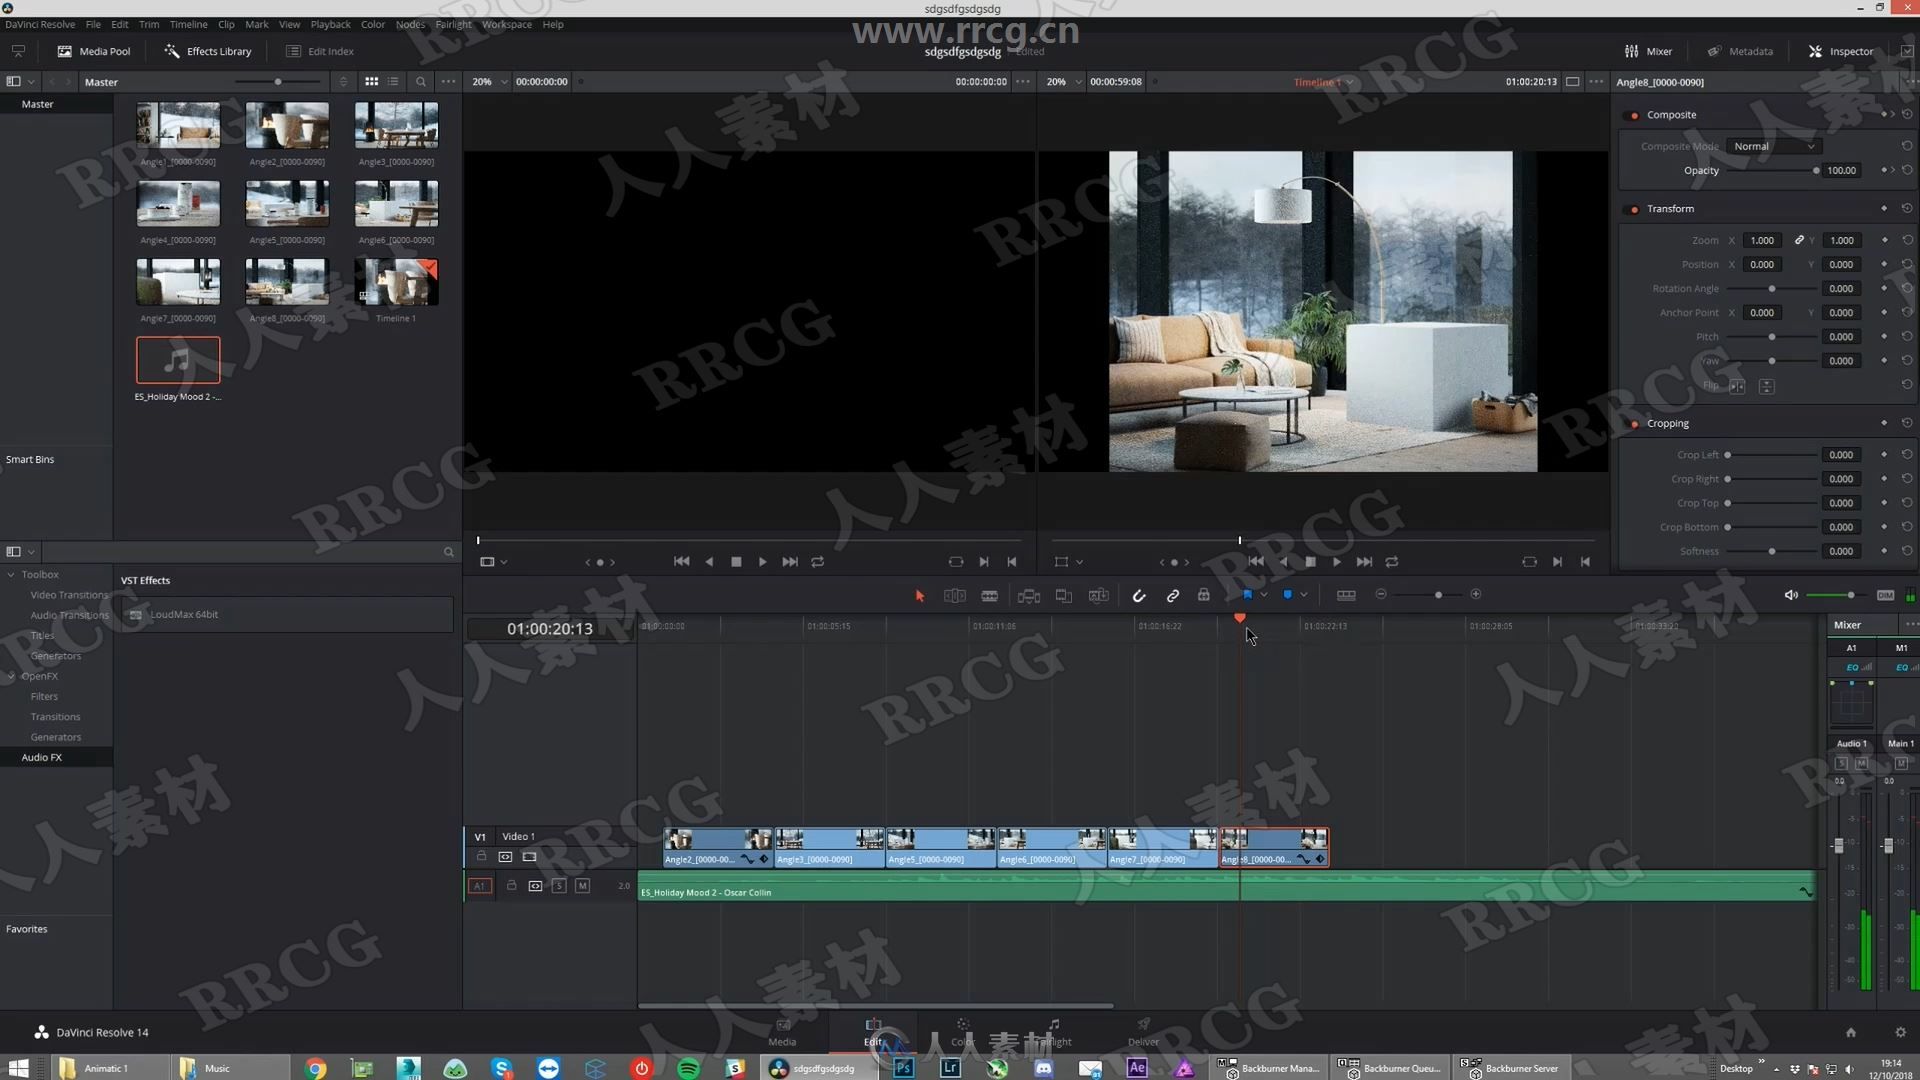This screenshot has width=1920, height=1080.
Task: Click the Flip vertical icon
Action: pyautogui.click(x=1767, y=386)
